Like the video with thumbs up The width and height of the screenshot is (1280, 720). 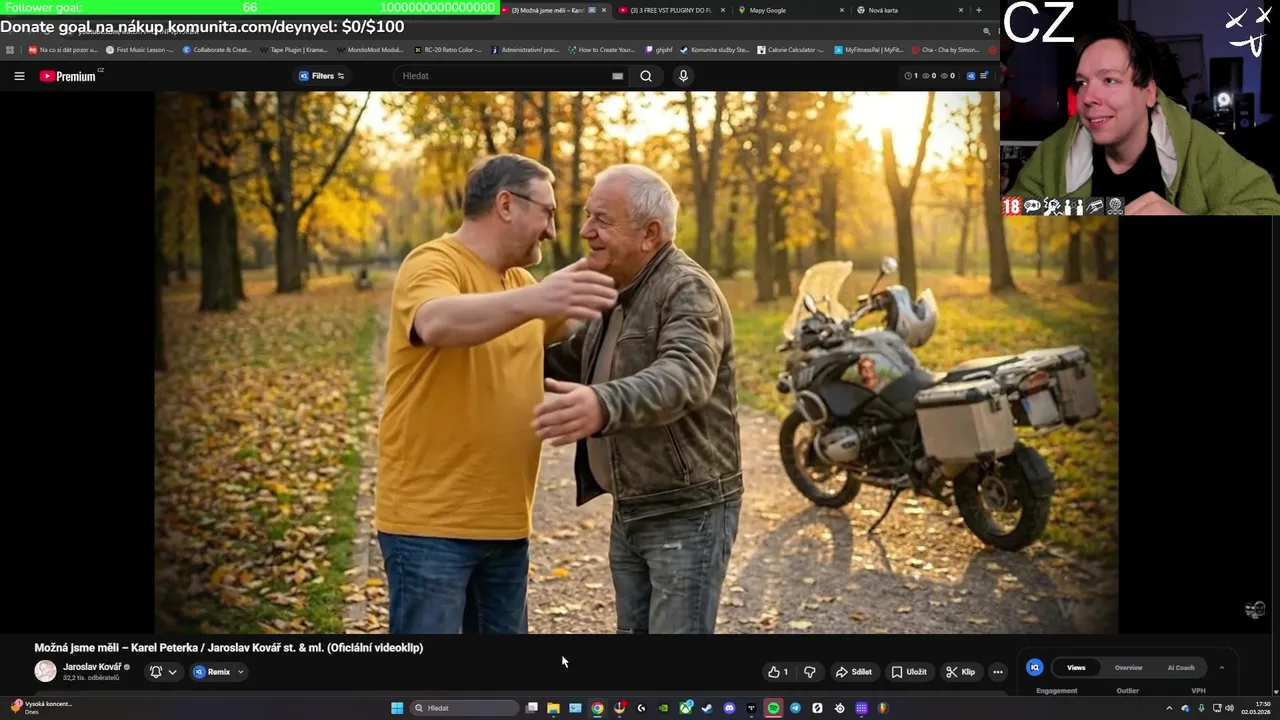pyautogui.click(x=778, y=672)
